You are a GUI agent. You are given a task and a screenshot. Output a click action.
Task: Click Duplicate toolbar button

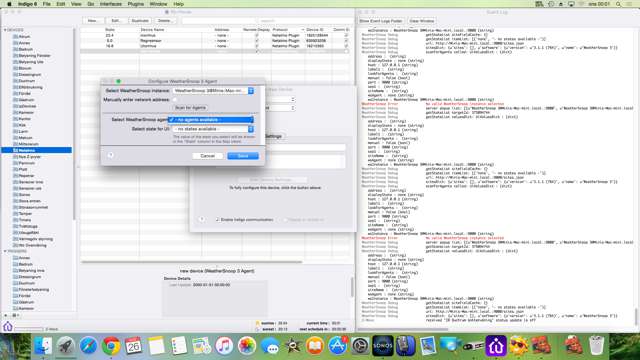pyautogui.click(x=140, y=20)
